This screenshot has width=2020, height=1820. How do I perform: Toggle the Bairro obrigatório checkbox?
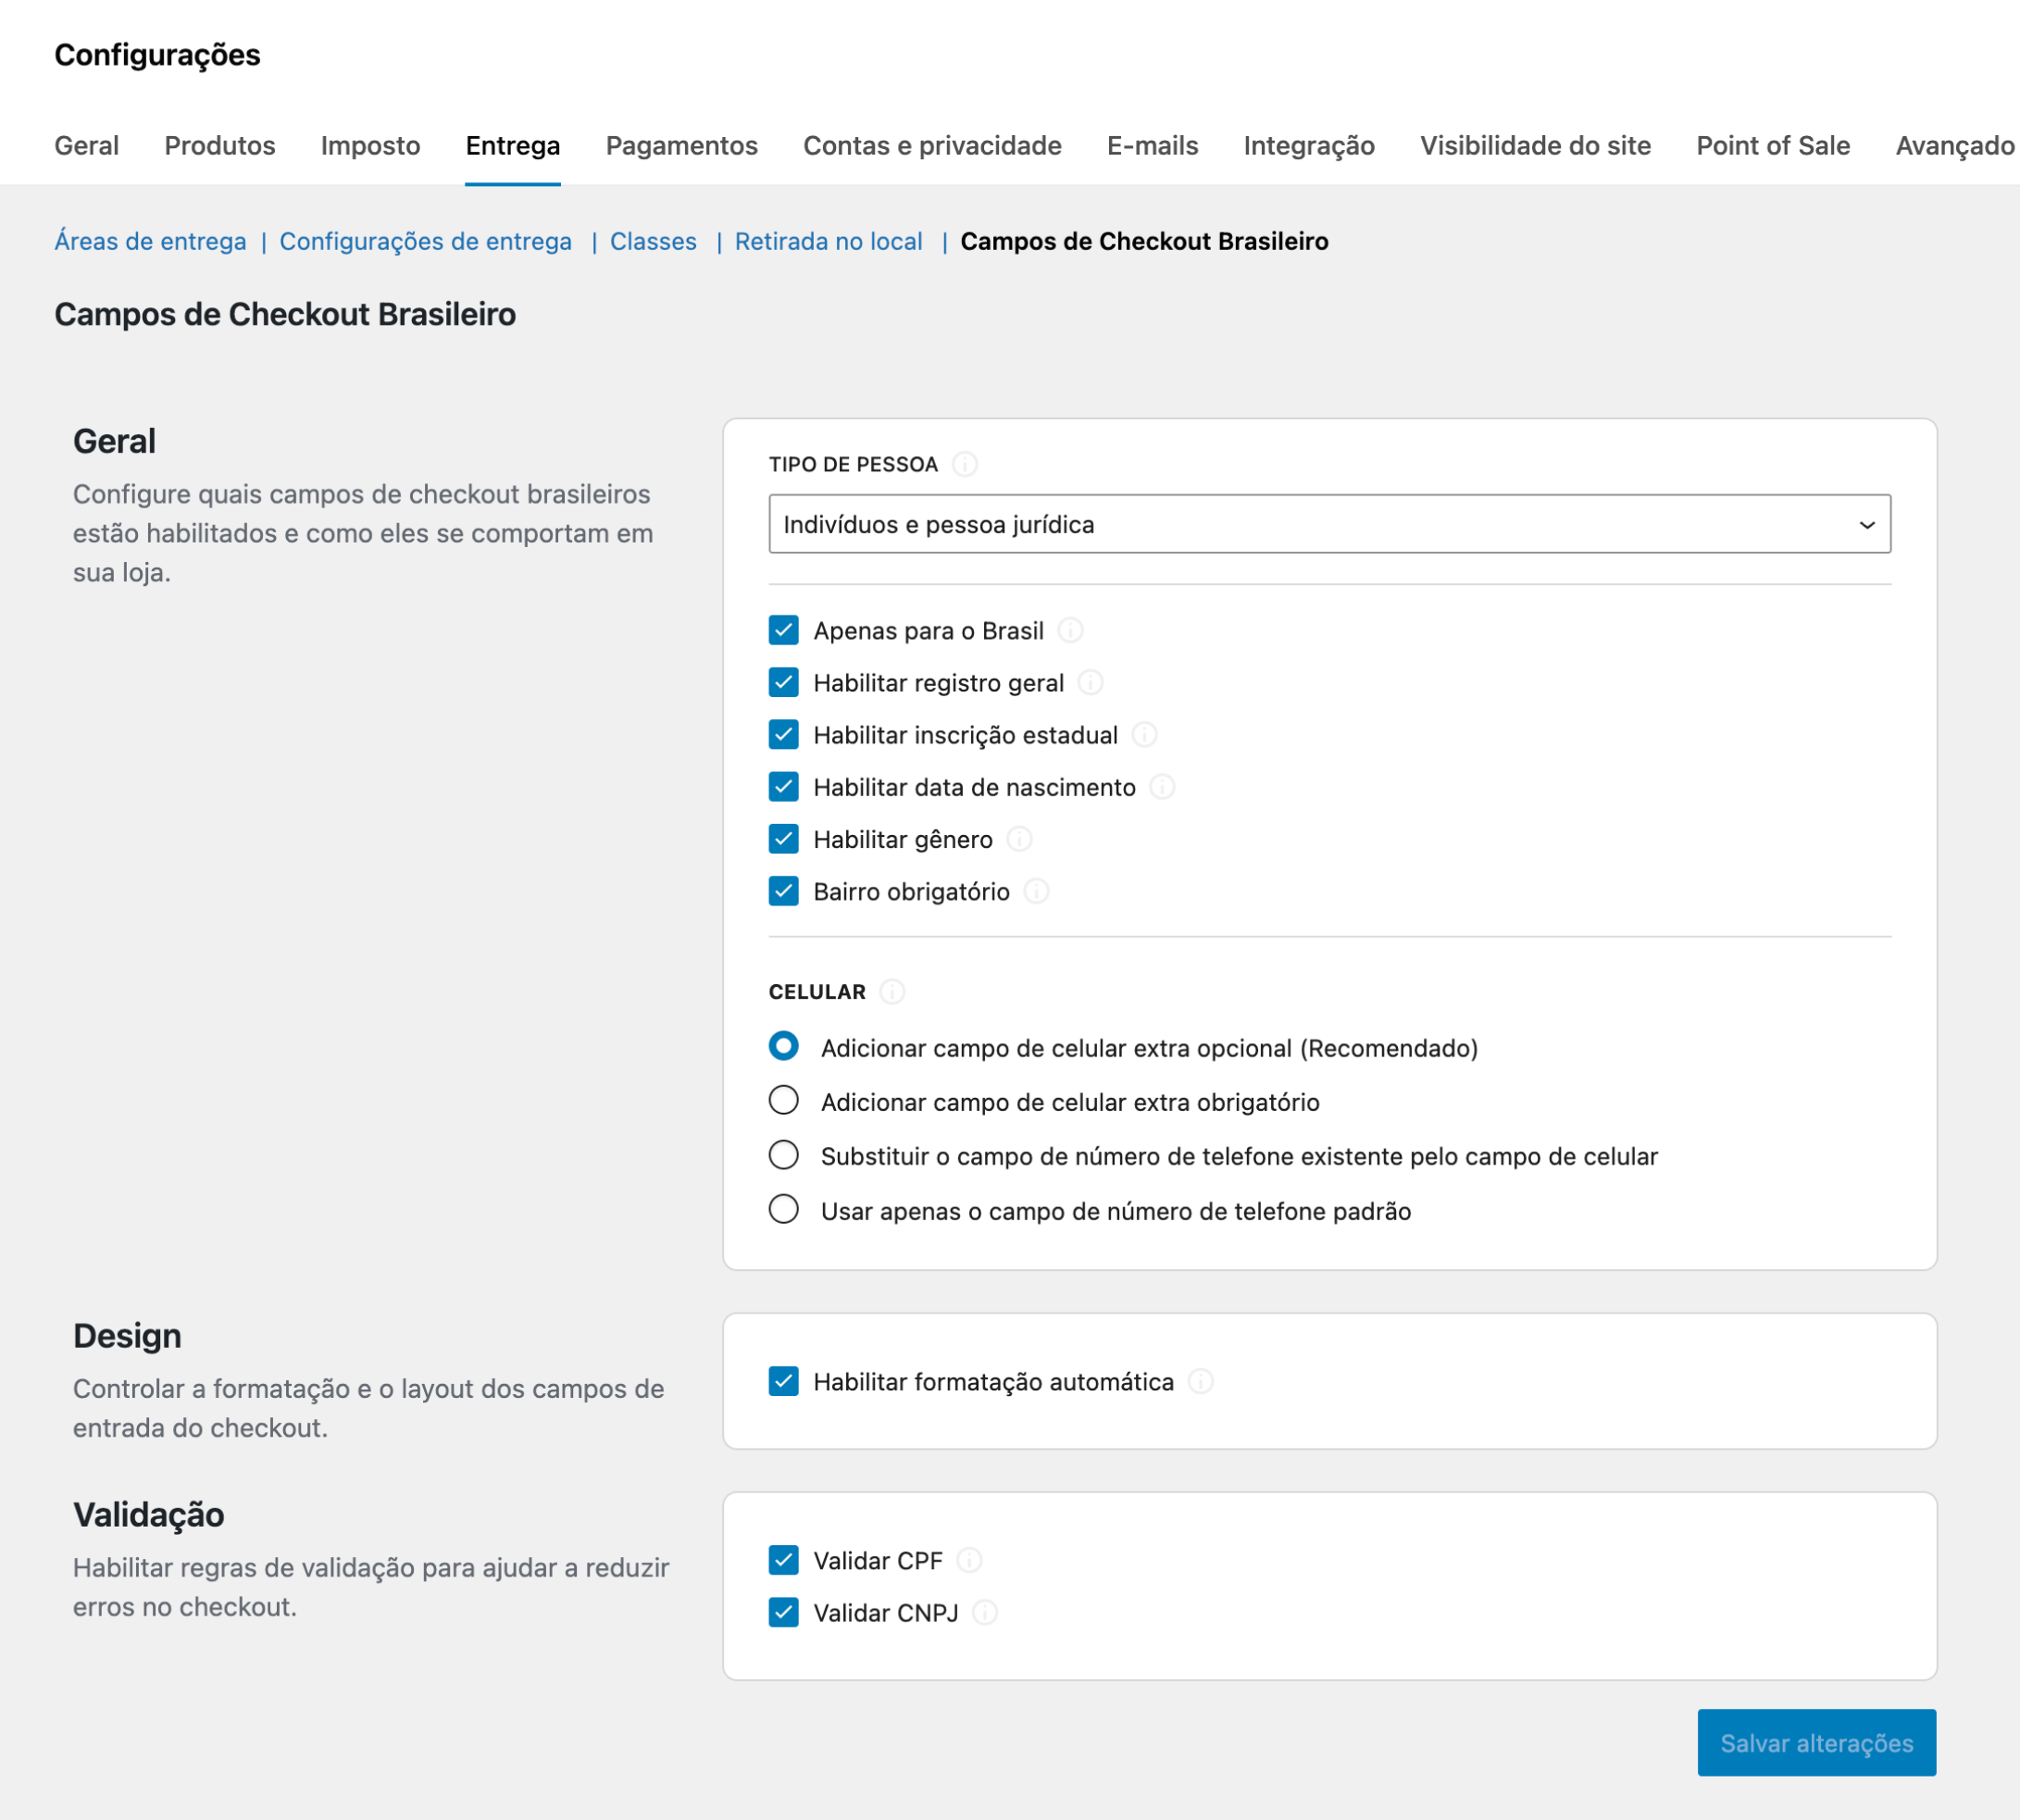[x=784, y=891]
